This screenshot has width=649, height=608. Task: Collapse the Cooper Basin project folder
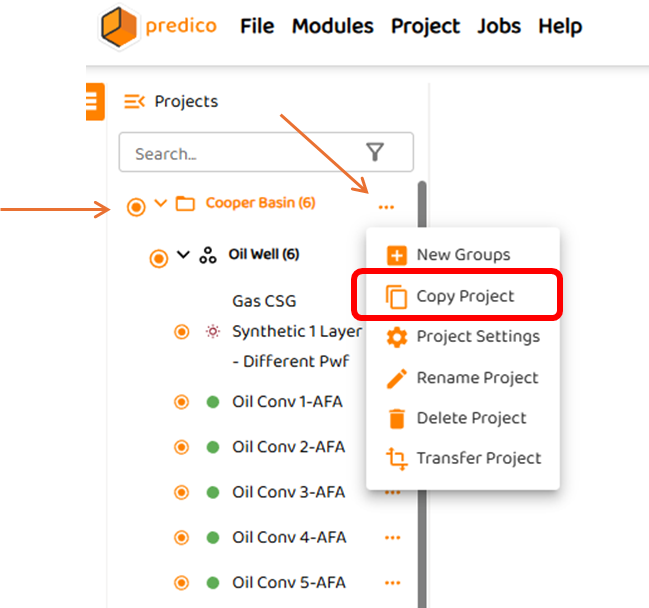point(161,204)
